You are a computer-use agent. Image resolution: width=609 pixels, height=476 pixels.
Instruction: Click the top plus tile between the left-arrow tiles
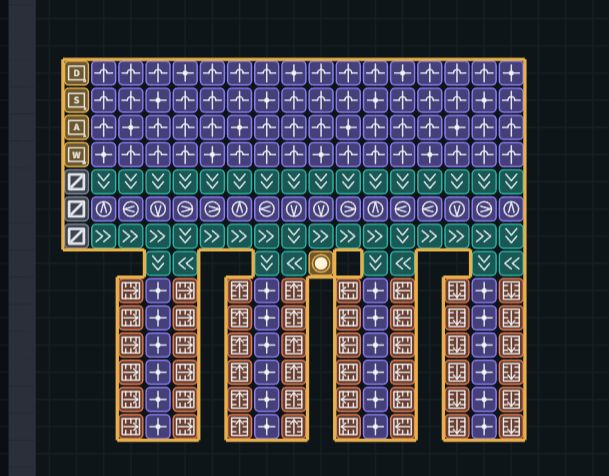(x=375, y=290)
